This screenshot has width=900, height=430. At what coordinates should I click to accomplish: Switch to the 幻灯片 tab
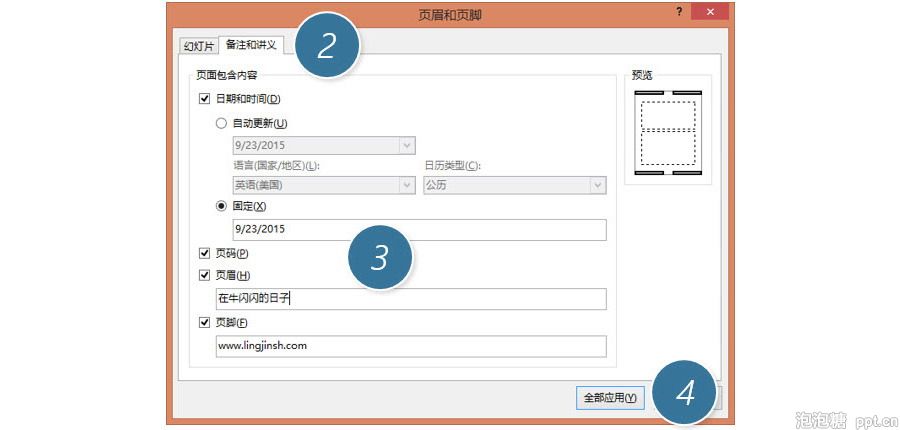click(199, 47)
